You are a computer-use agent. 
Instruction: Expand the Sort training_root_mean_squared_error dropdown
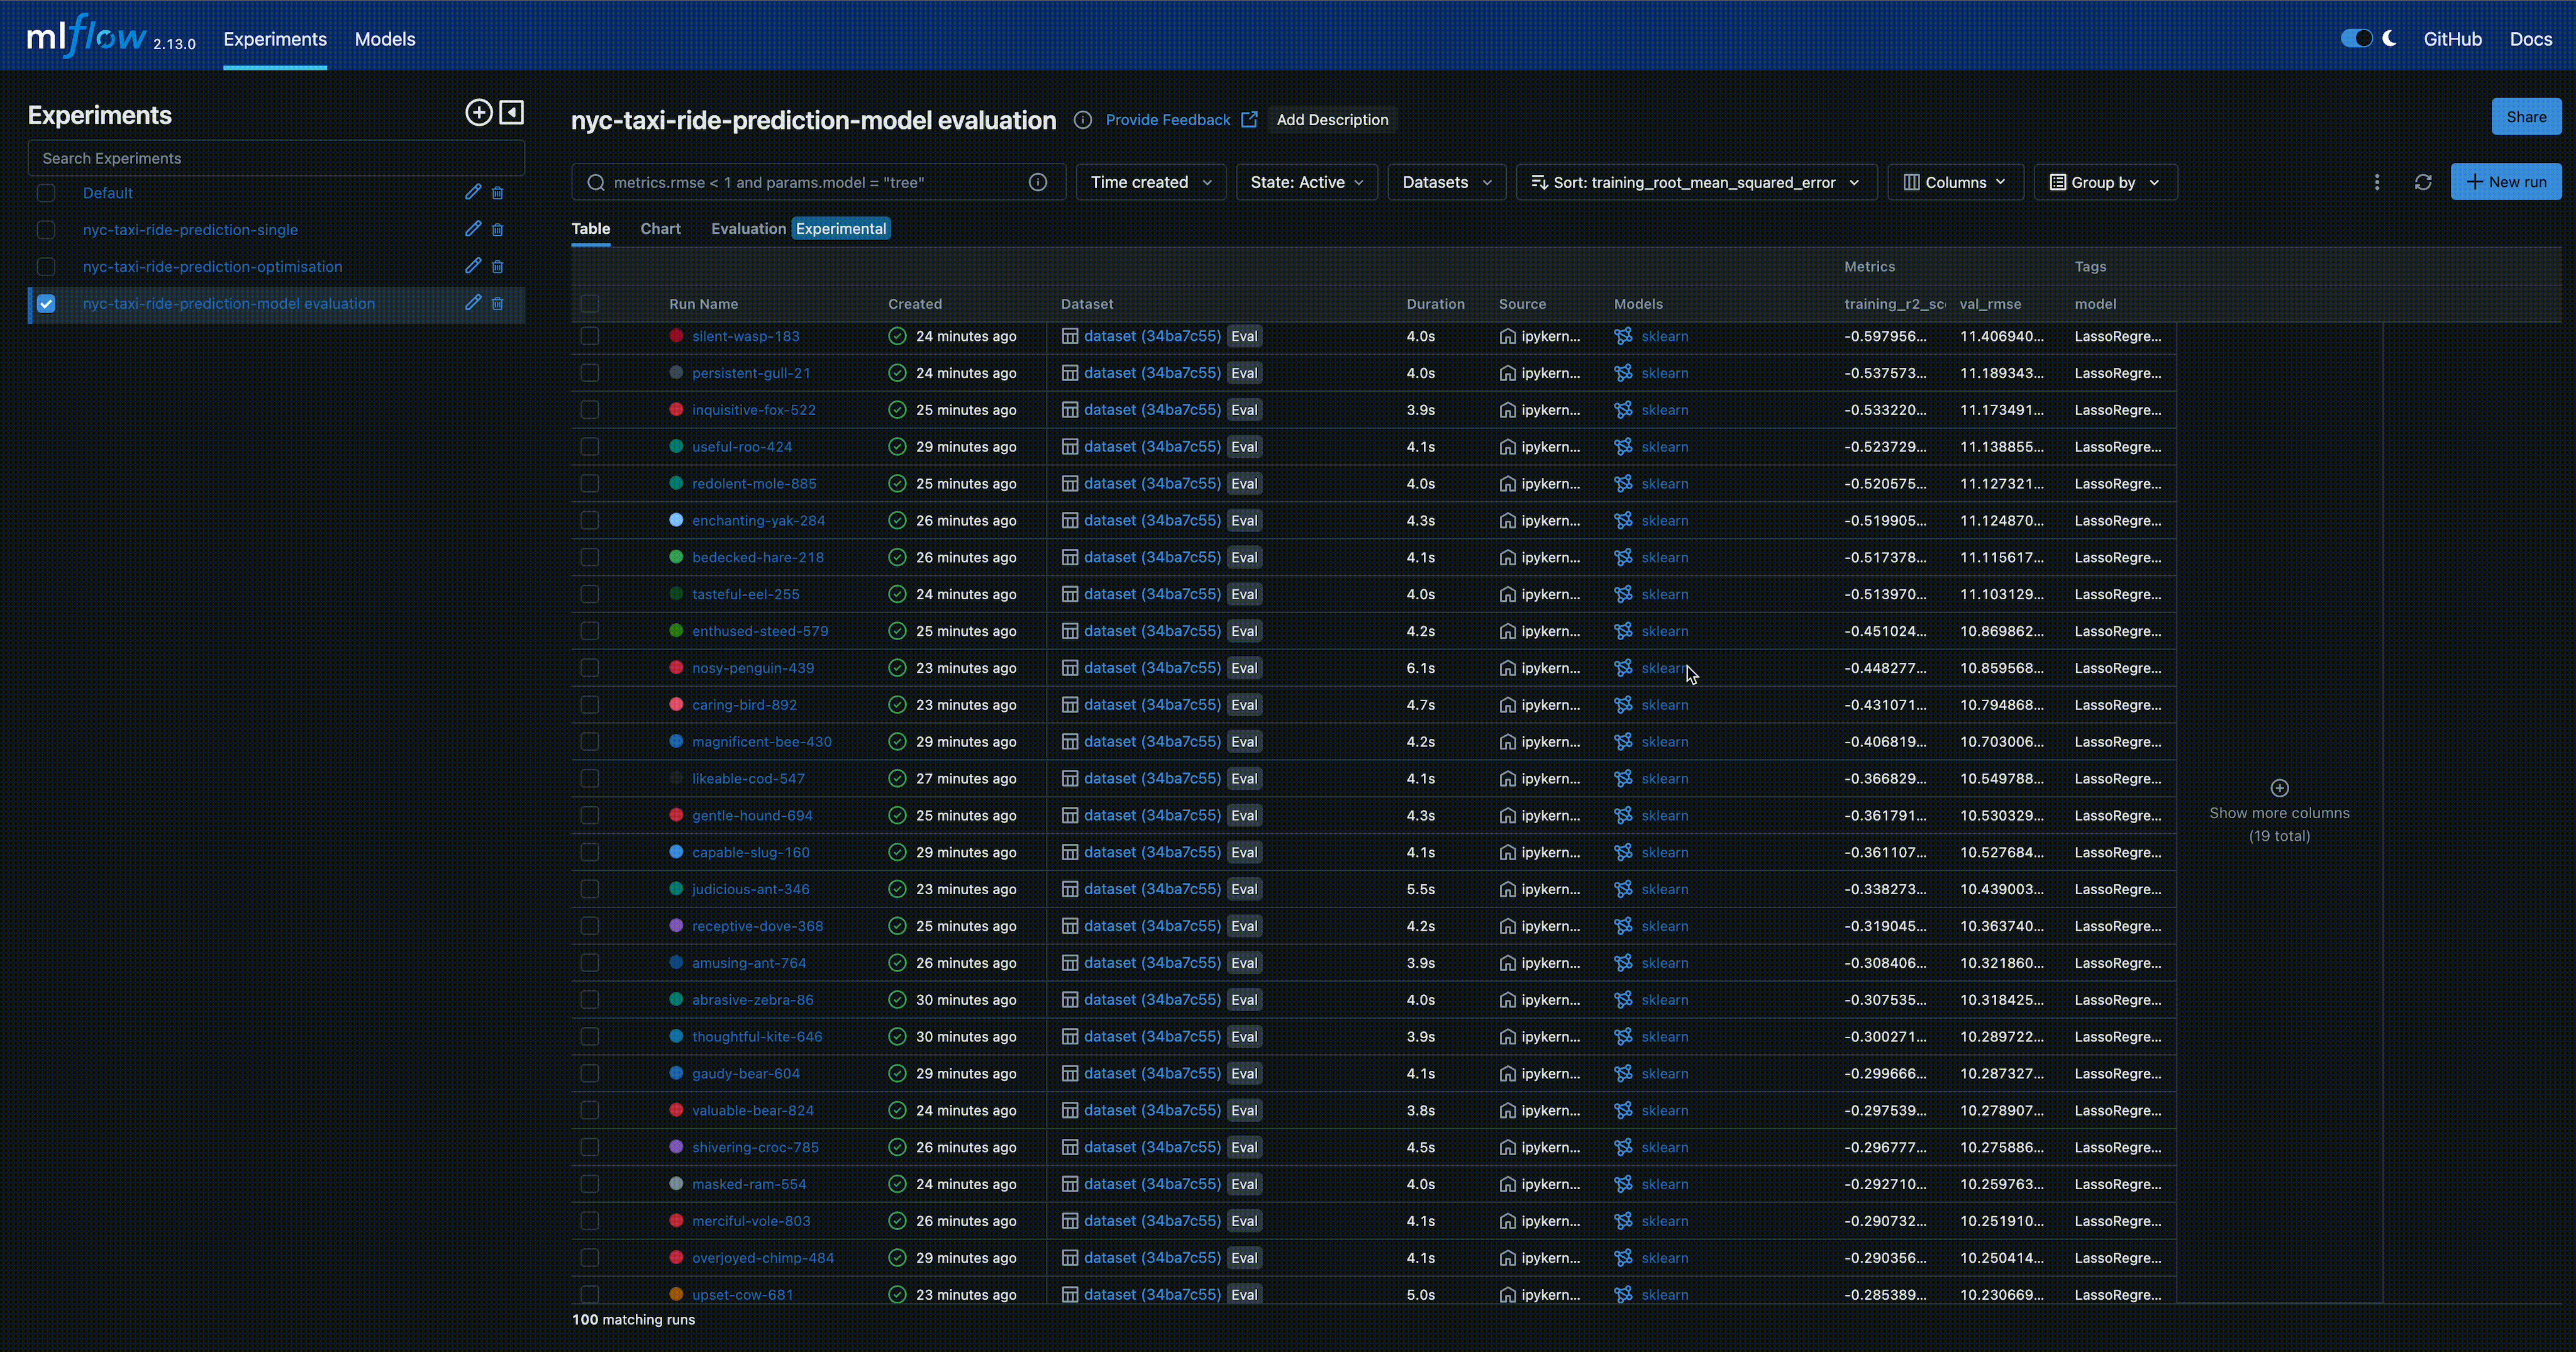point(1692,182)
